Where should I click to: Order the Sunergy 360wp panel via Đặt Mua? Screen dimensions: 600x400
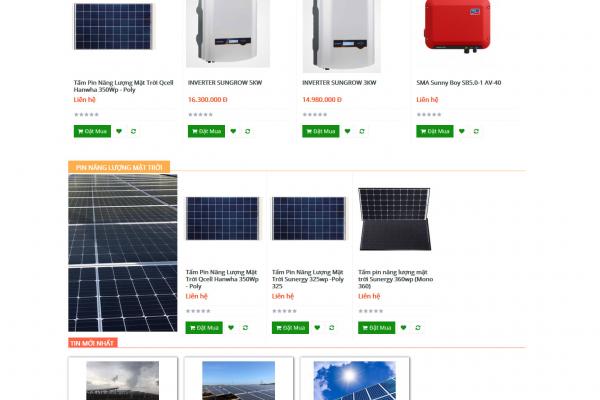[x=376, y=327]
